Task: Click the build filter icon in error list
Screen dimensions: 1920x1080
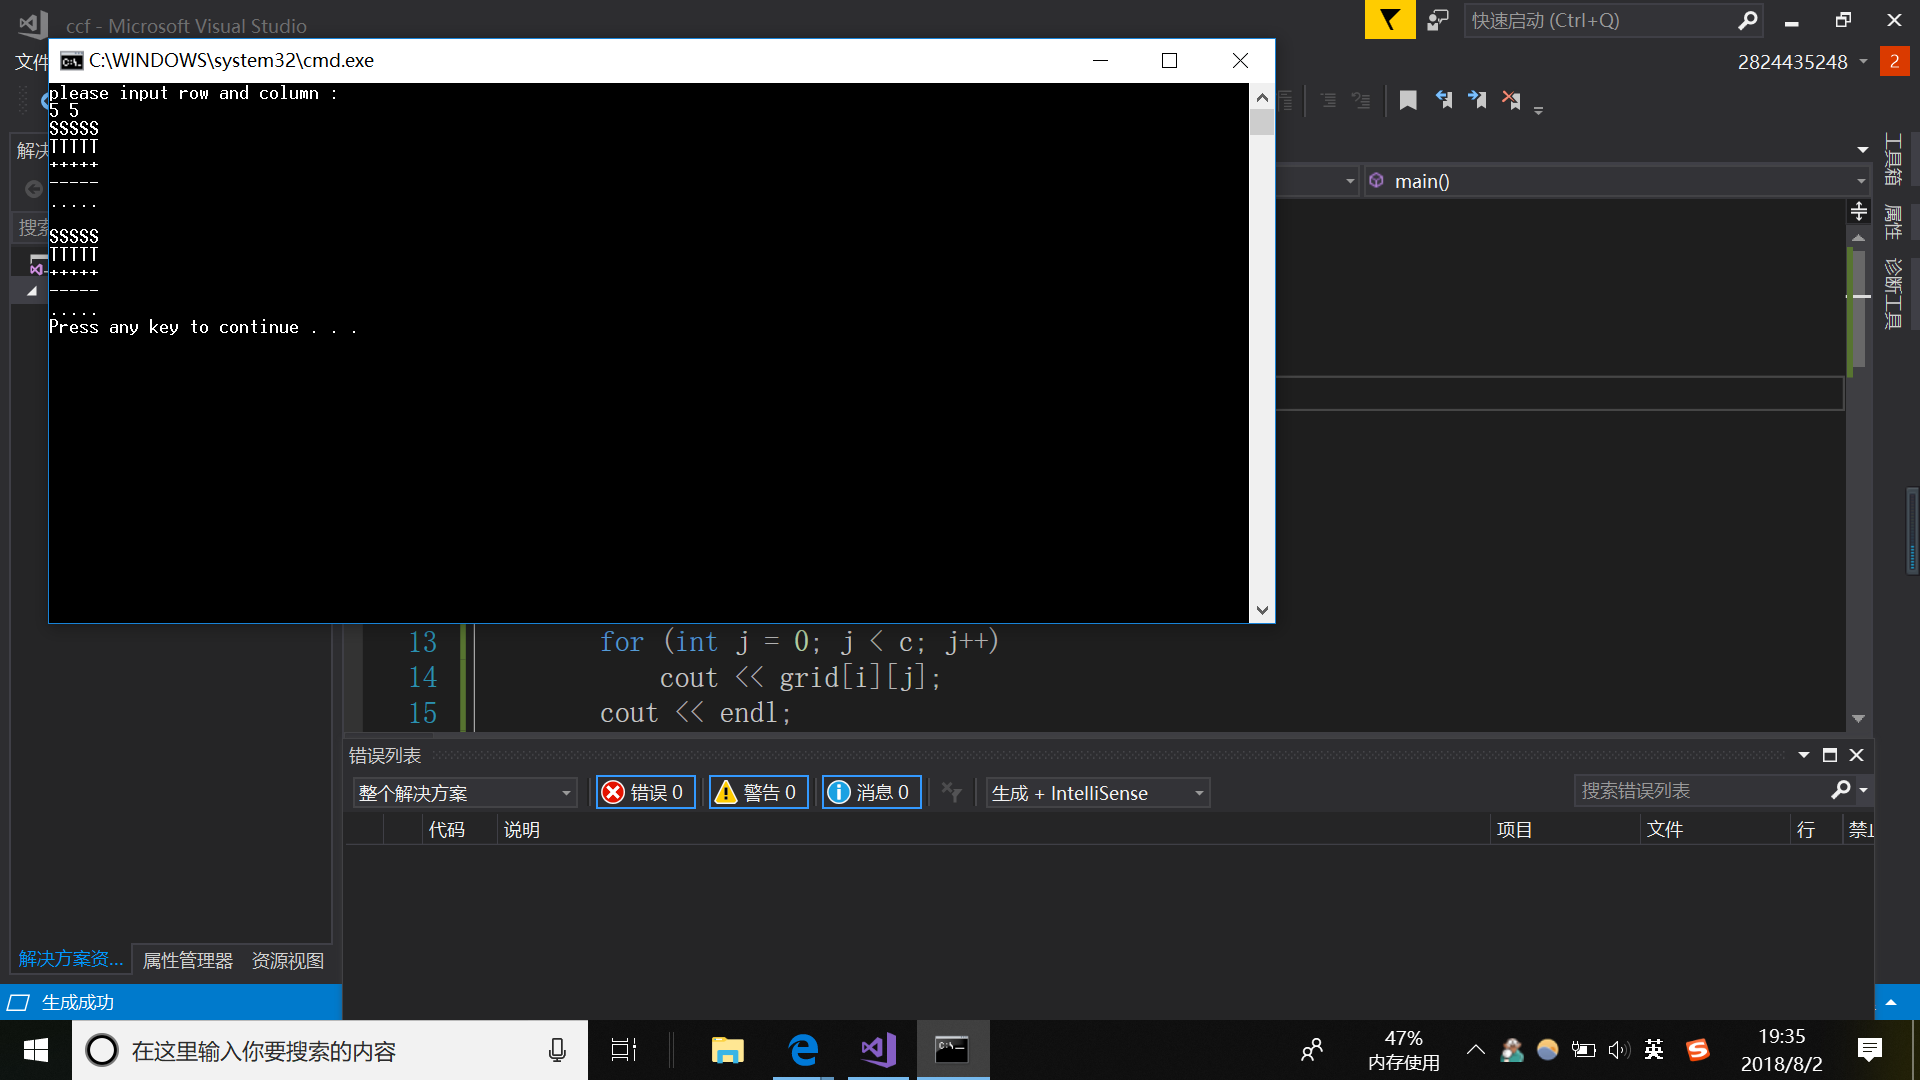Action: (x=951, y=793)
